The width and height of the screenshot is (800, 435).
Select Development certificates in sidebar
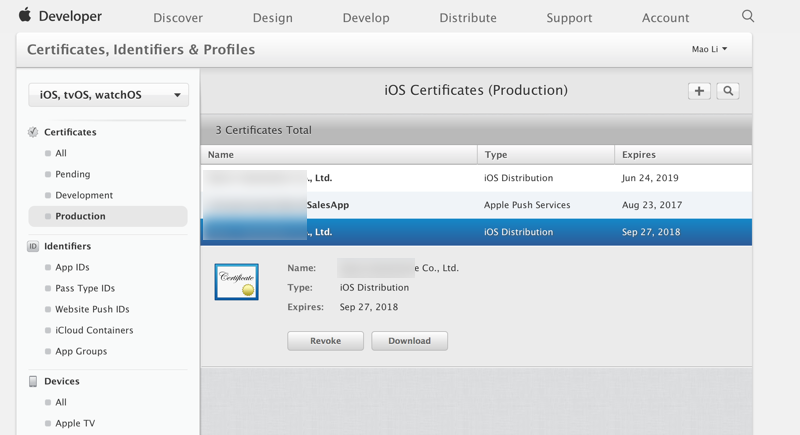(x=84, y=195)
